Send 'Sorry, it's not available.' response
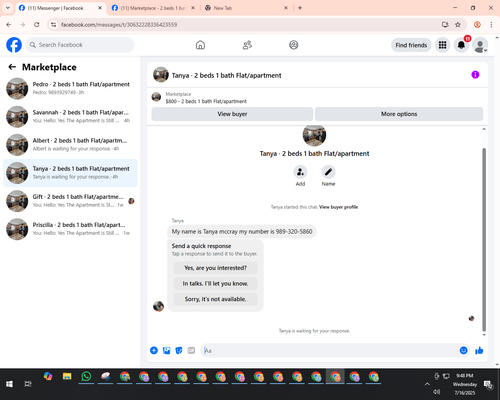 point(215,299)
